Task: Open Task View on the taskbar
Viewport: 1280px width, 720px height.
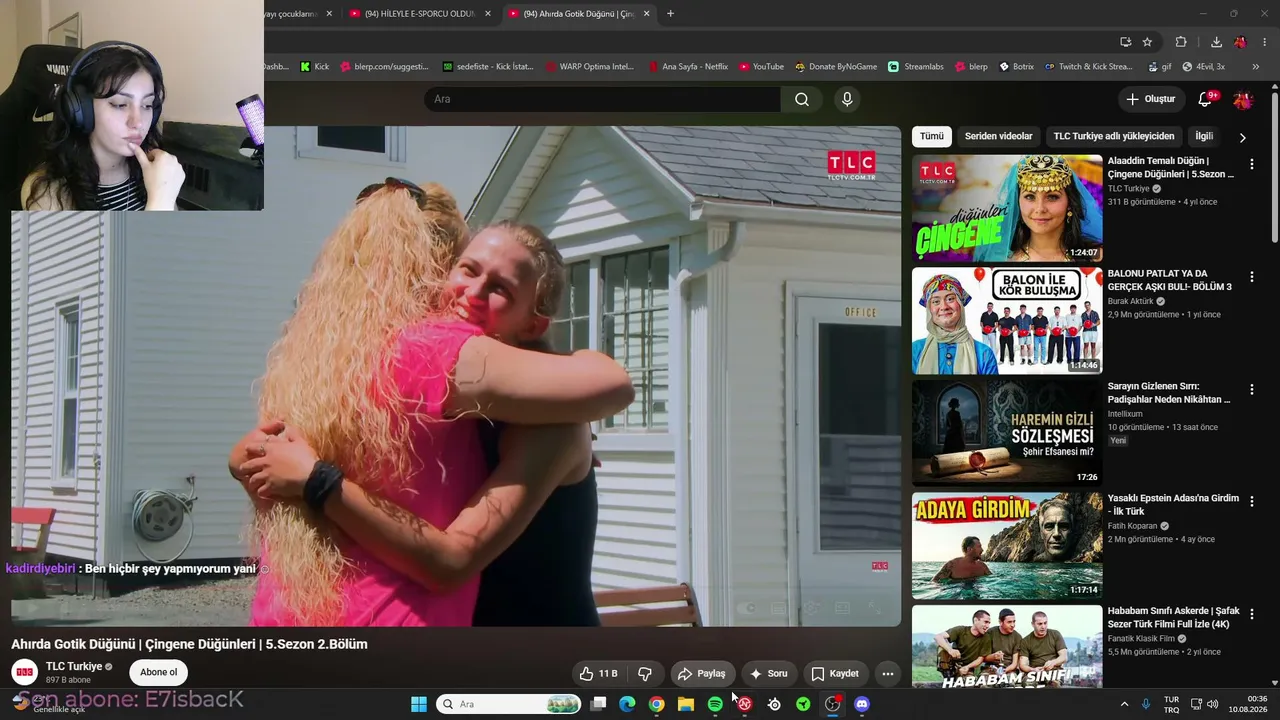Action: click(x=598, y=704)
